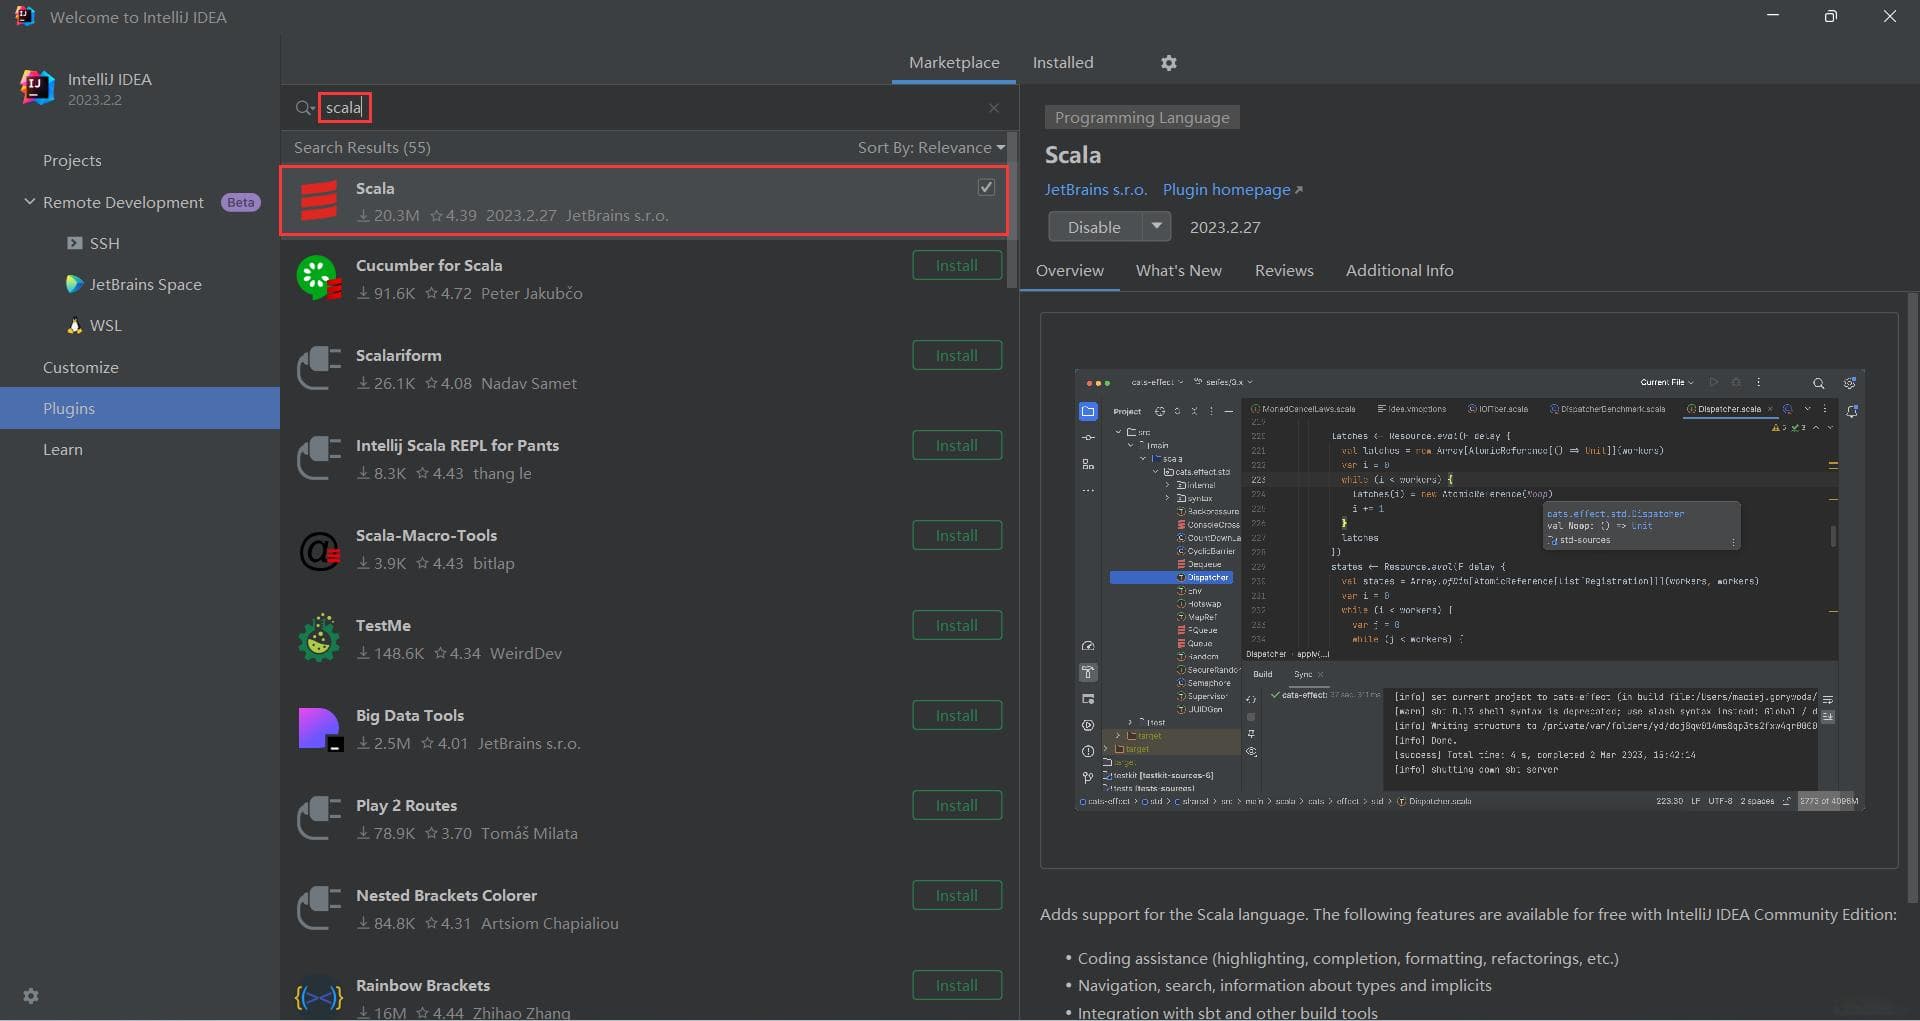Click the IntelliJ IDEA logo in sidebar

tap(37, 88)
